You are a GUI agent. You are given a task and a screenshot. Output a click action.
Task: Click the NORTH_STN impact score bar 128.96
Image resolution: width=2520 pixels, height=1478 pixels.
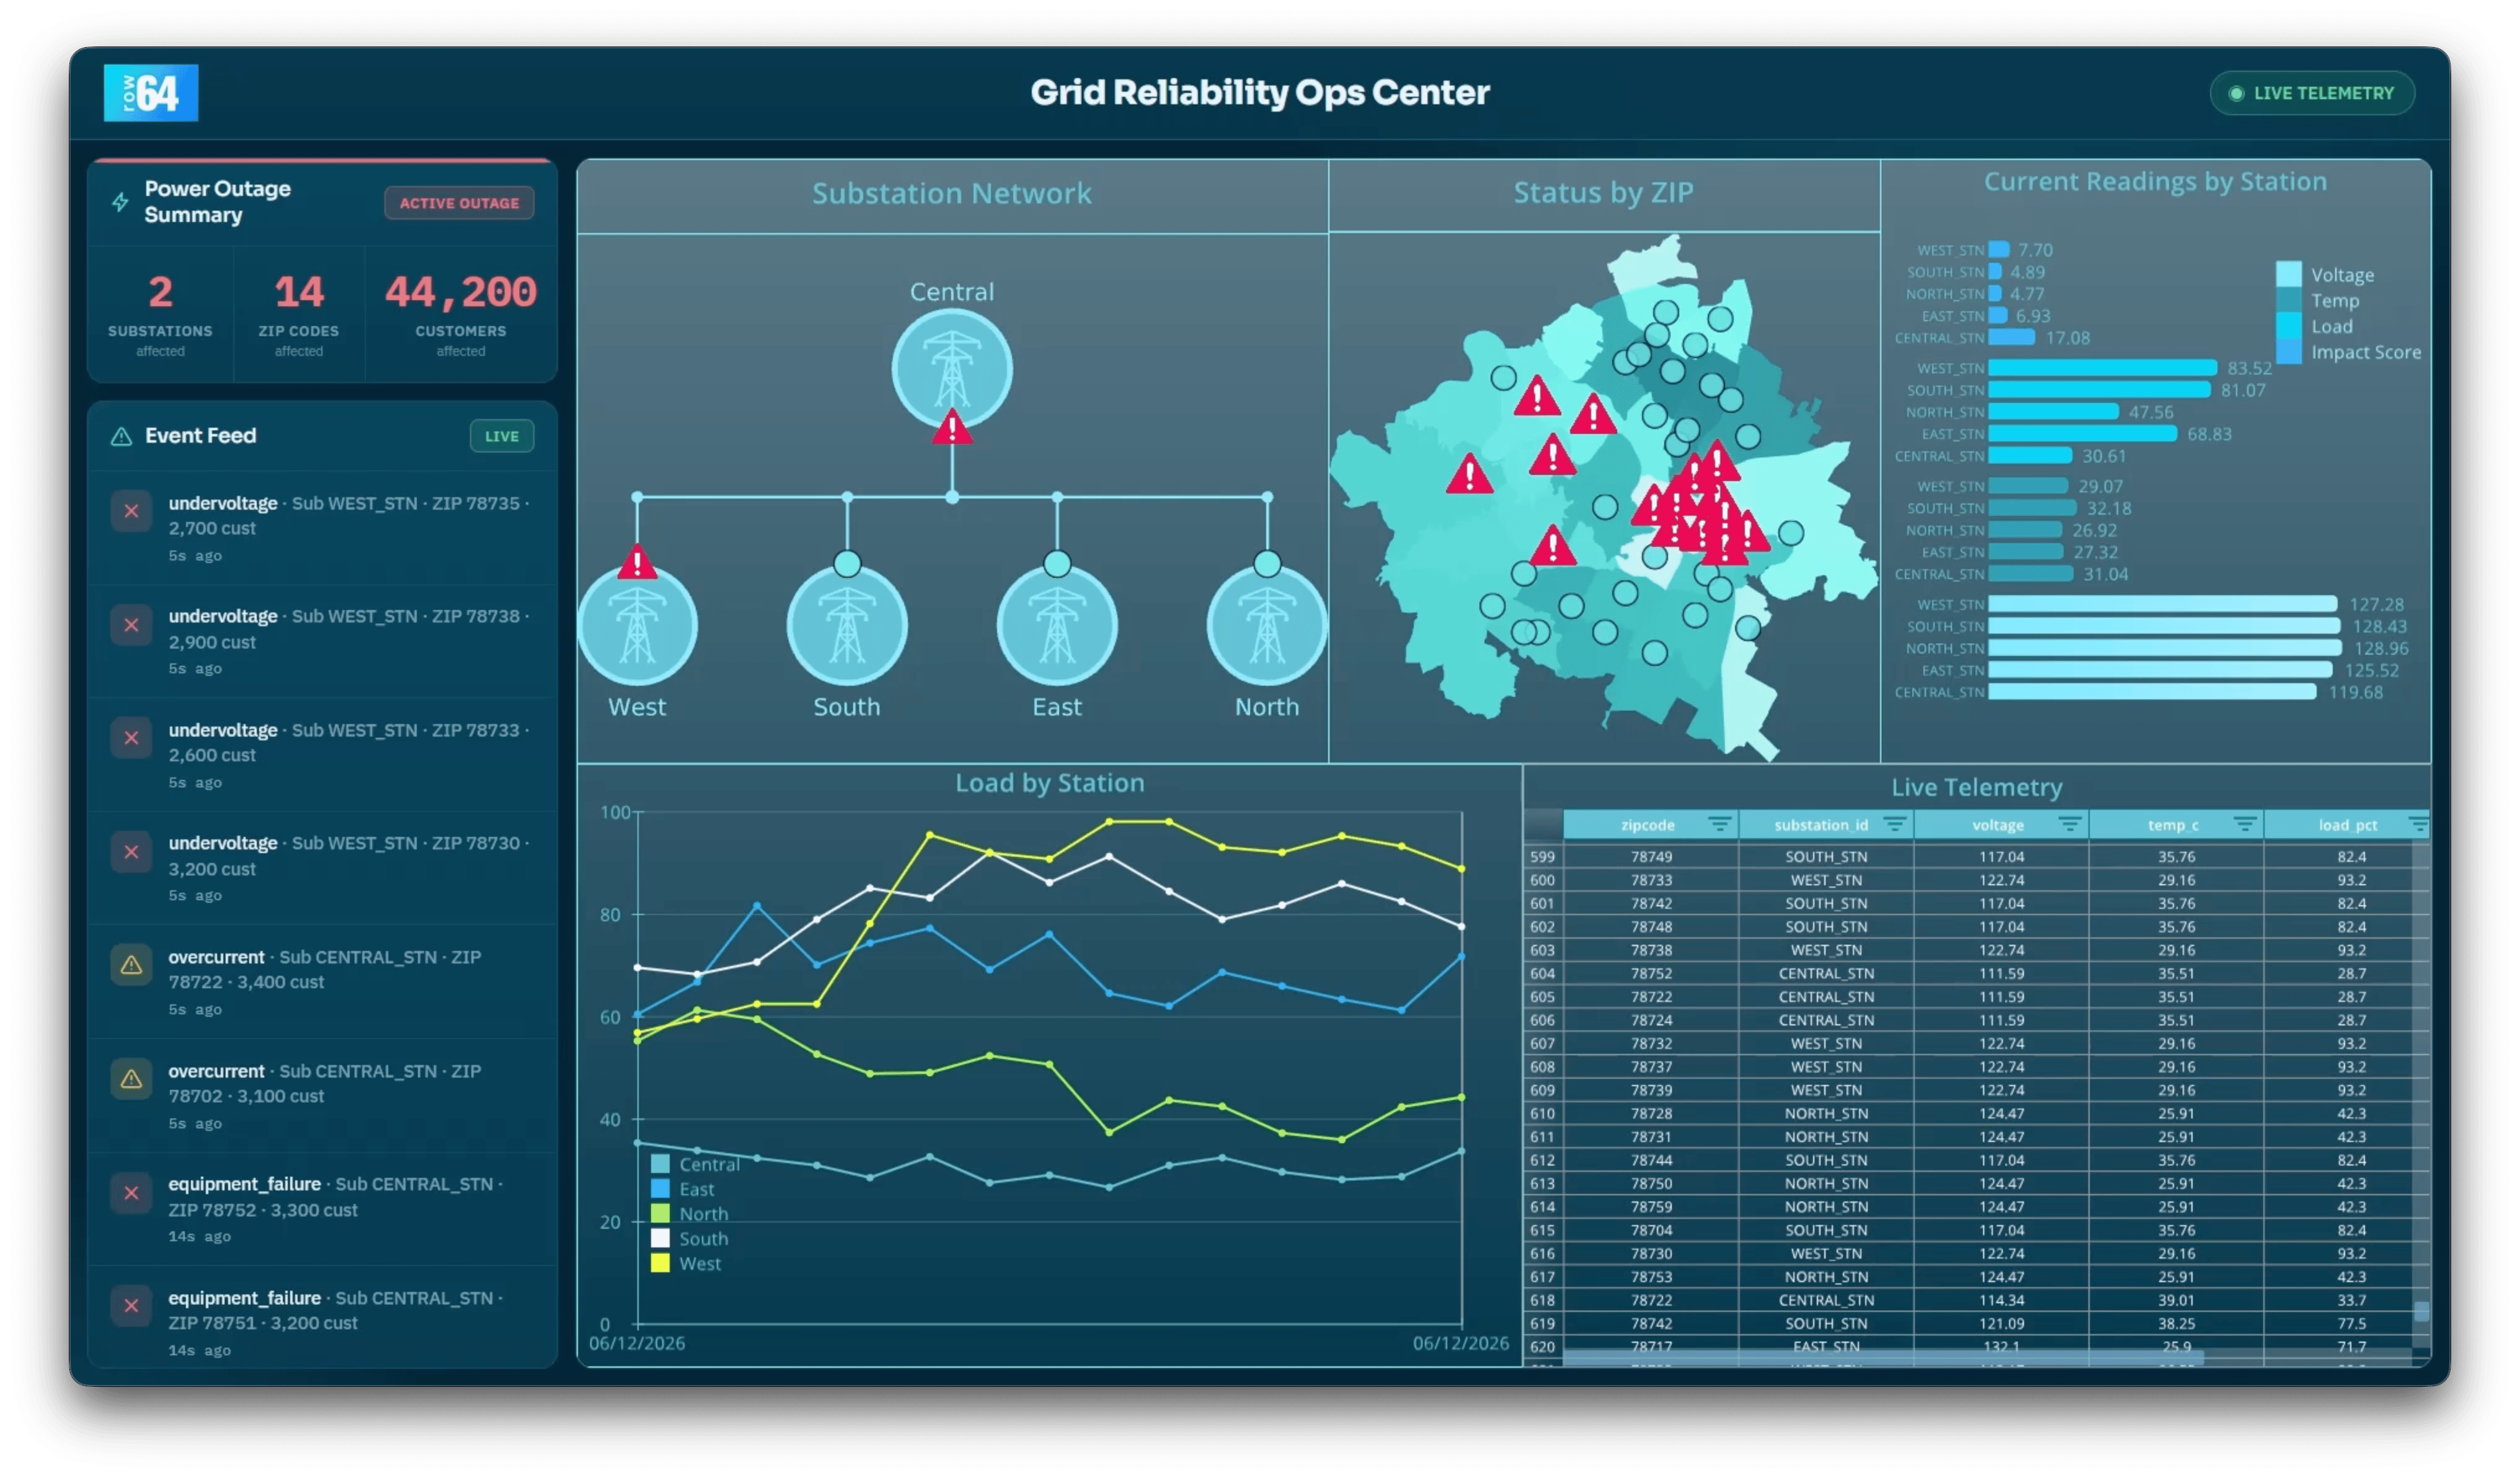click(x=2165, y=649)
